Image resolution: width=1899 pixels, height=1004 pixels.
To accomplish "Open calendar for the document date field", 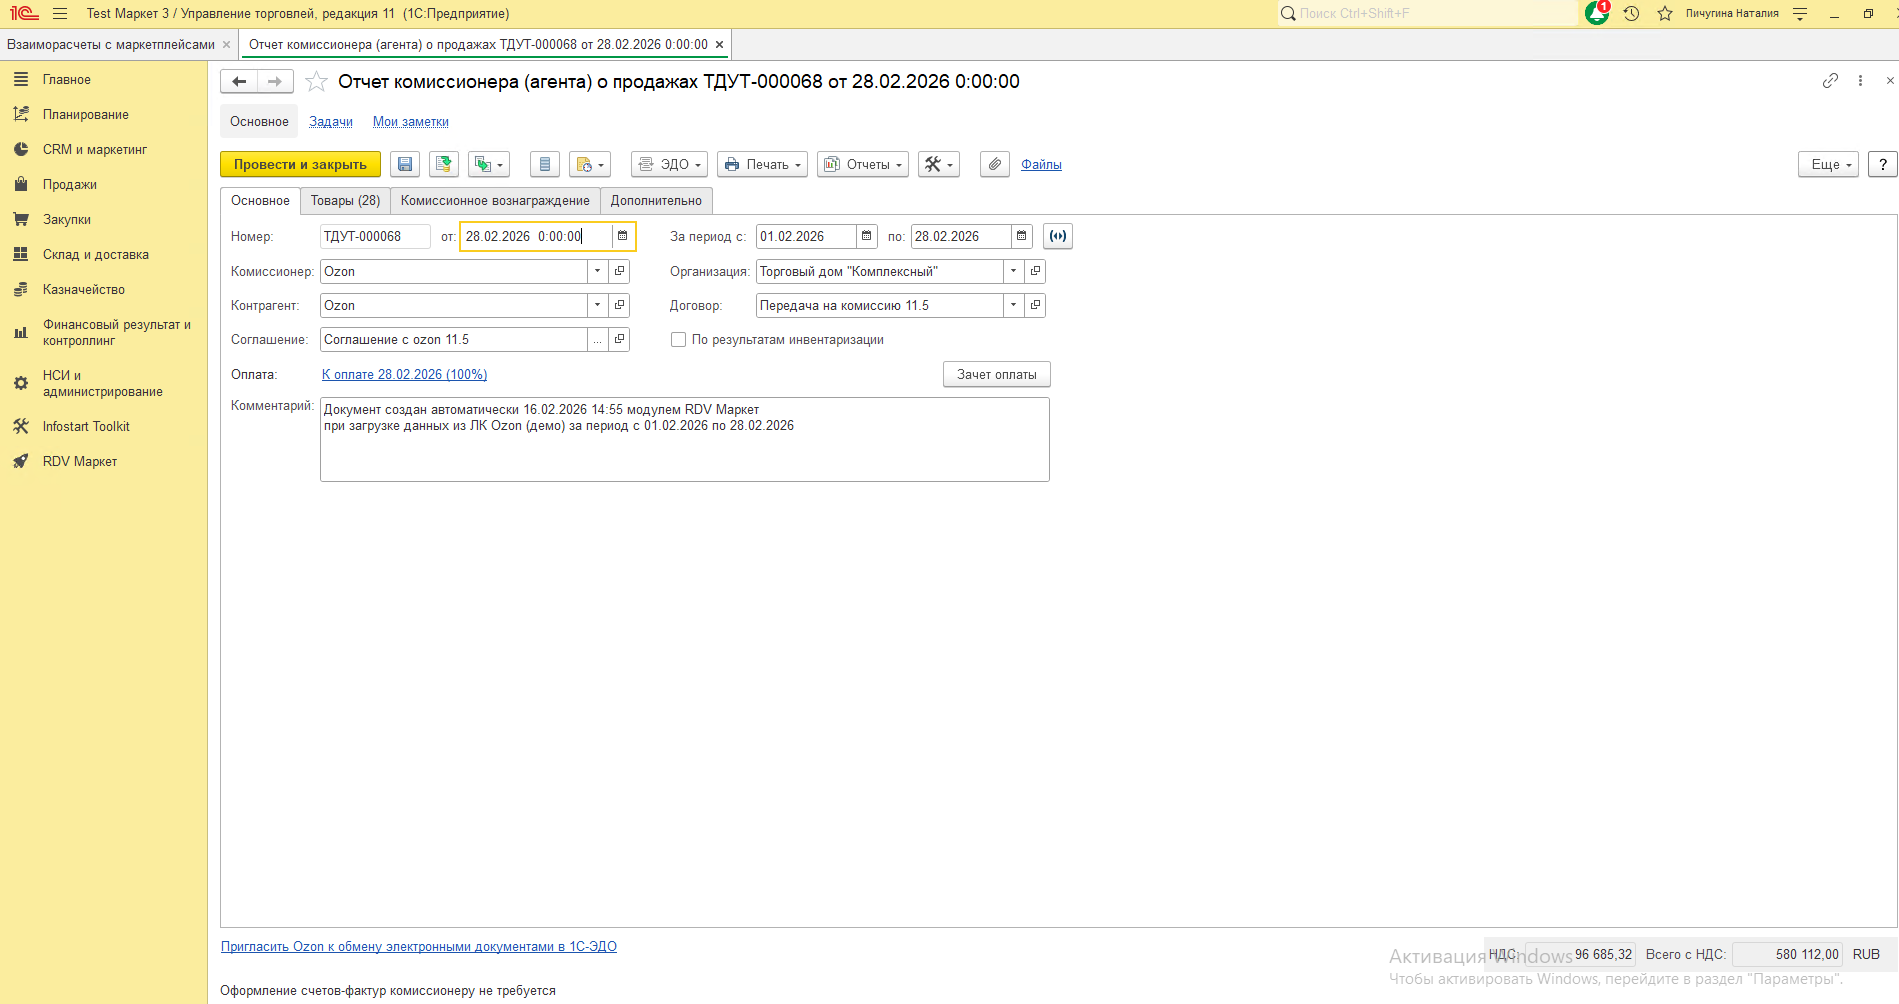I will click(x=622, y=237).
